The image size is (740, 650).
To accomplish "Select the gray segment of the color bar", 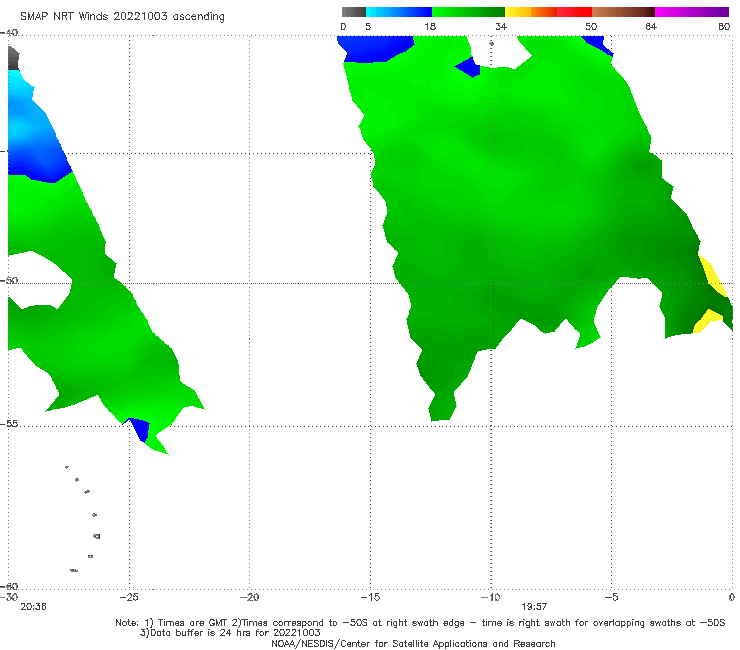I will 353,12.
